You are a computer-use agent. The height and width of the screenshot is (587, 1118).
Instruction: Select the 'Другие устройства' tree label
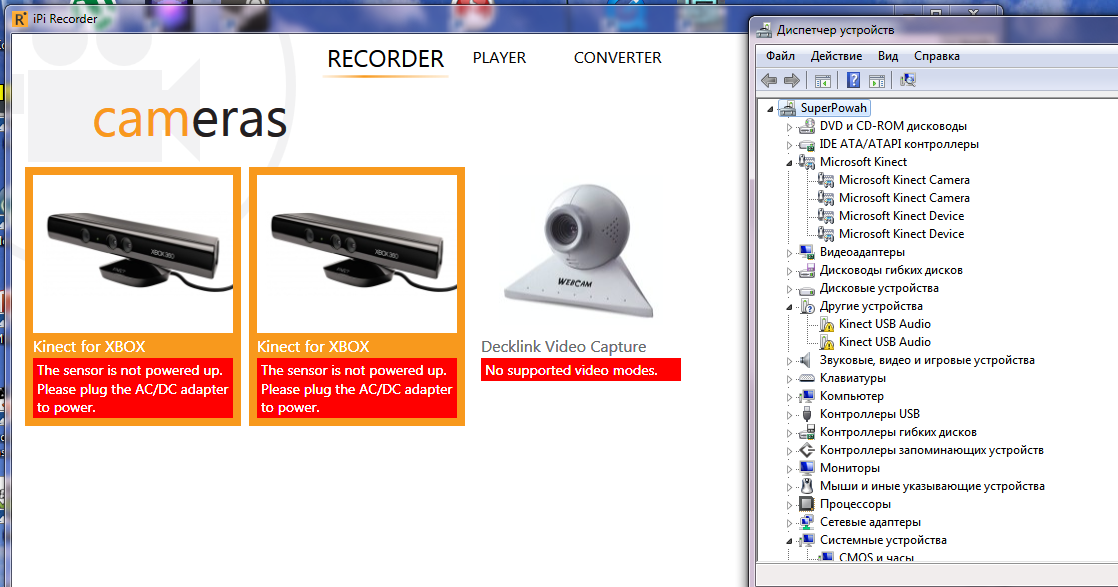[871, 306]
